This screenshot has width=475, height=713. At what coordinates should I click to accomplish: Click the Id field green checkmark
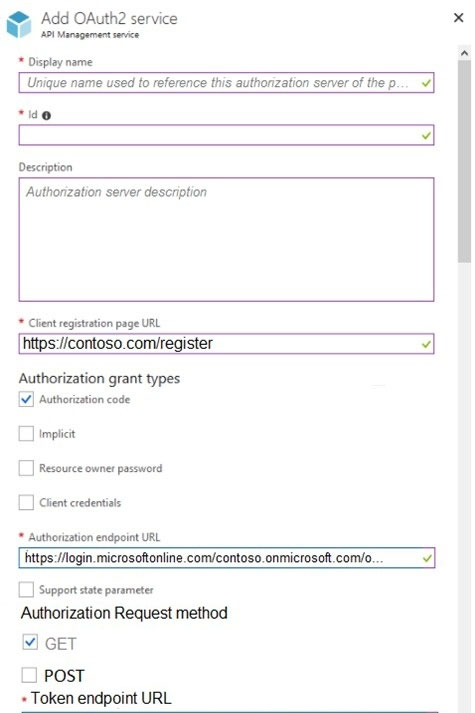[x=426, y=136]
